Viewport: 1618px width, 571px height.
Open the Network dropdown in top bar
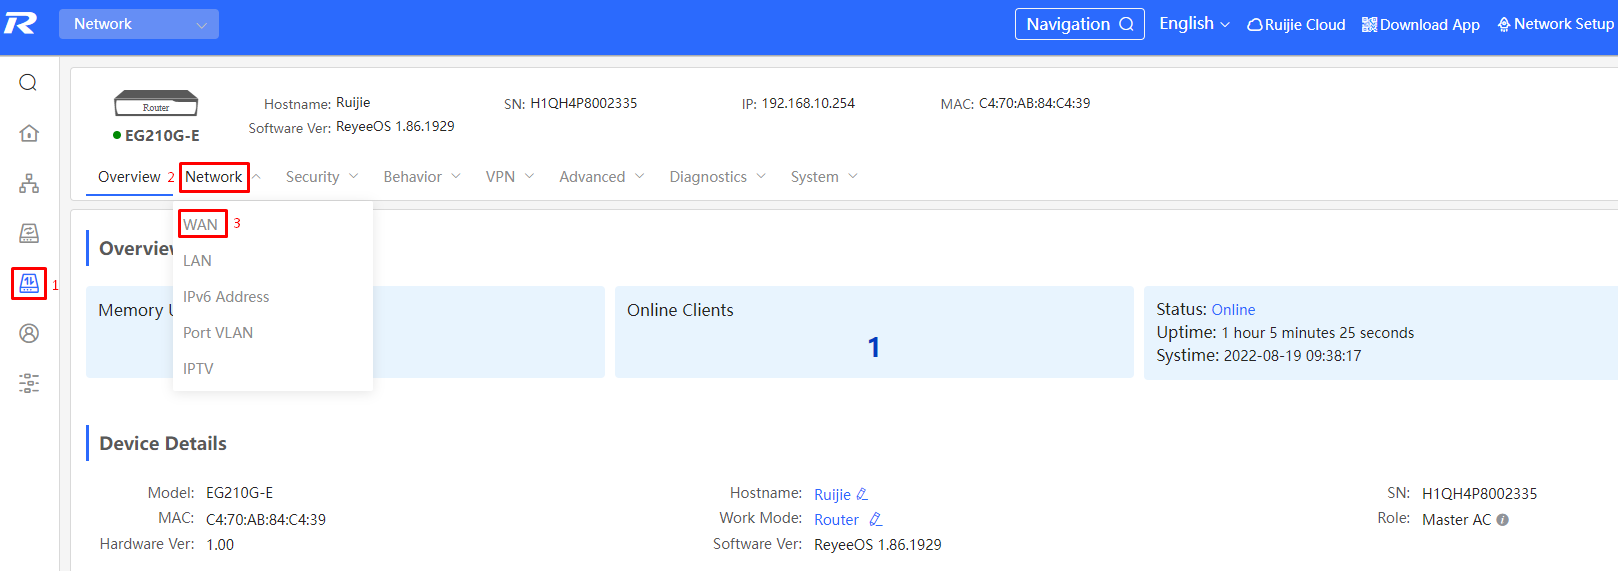[139, 24]
